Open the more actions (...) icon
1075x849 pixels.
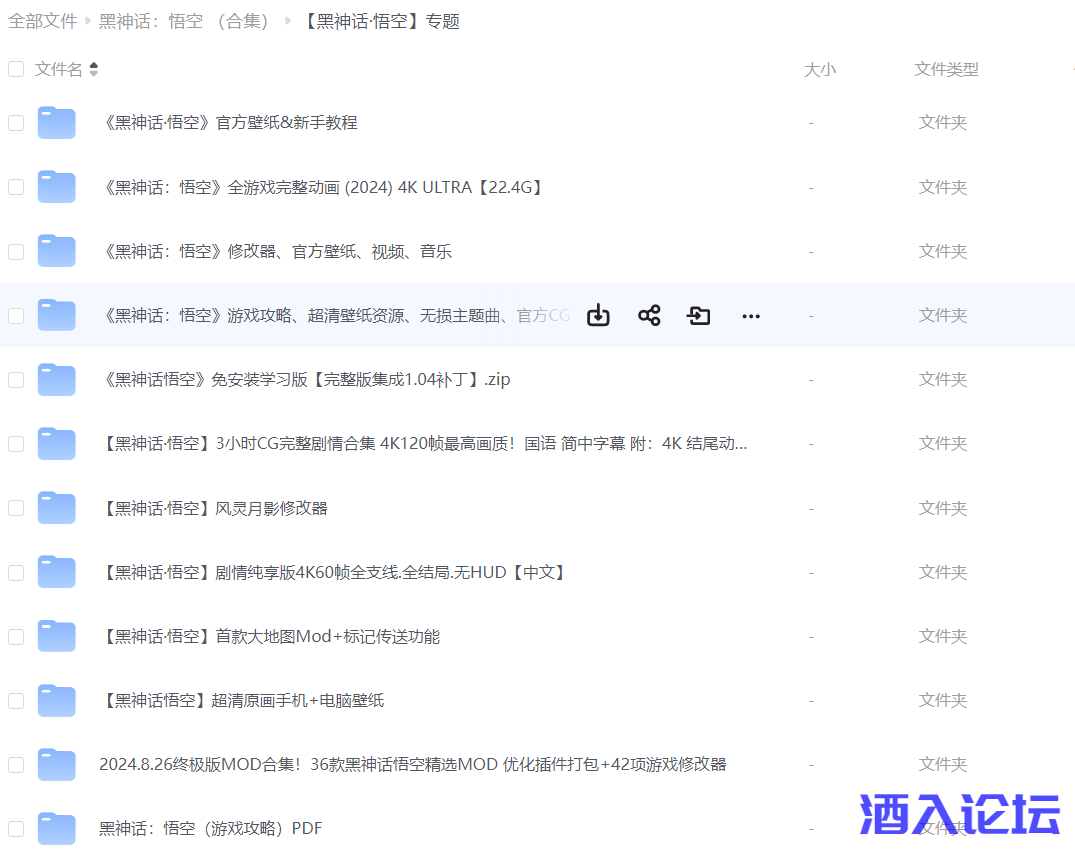click(750, 316)
